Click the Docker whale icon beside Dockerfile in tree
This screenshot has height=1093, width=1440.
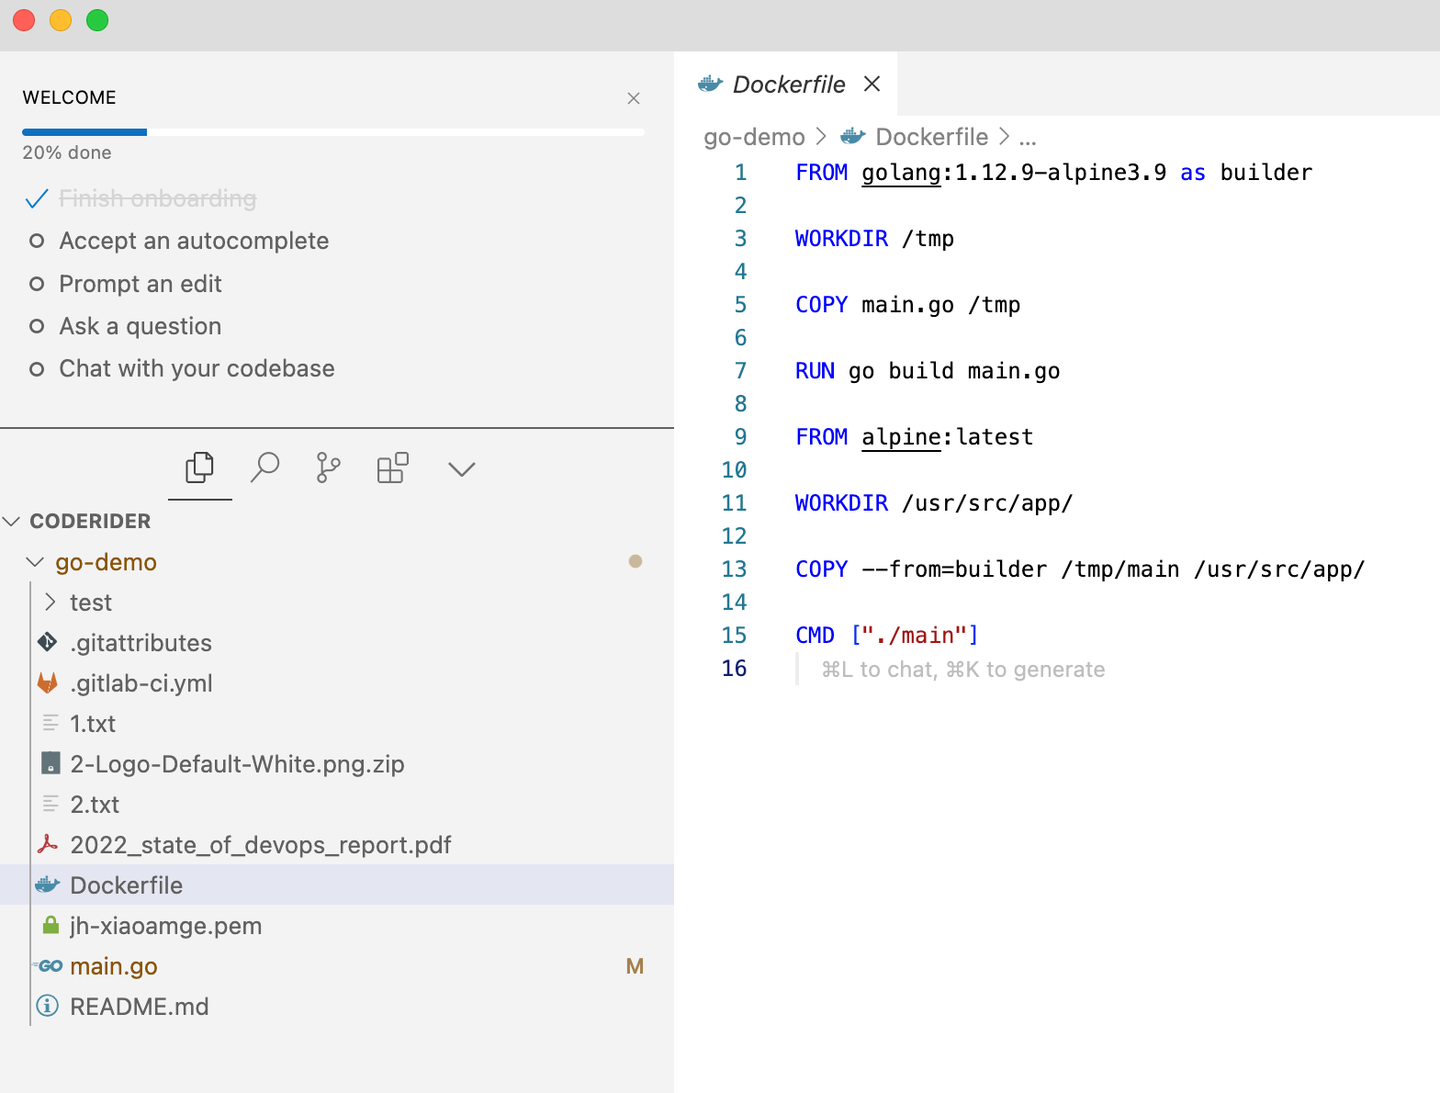[48, 885]
